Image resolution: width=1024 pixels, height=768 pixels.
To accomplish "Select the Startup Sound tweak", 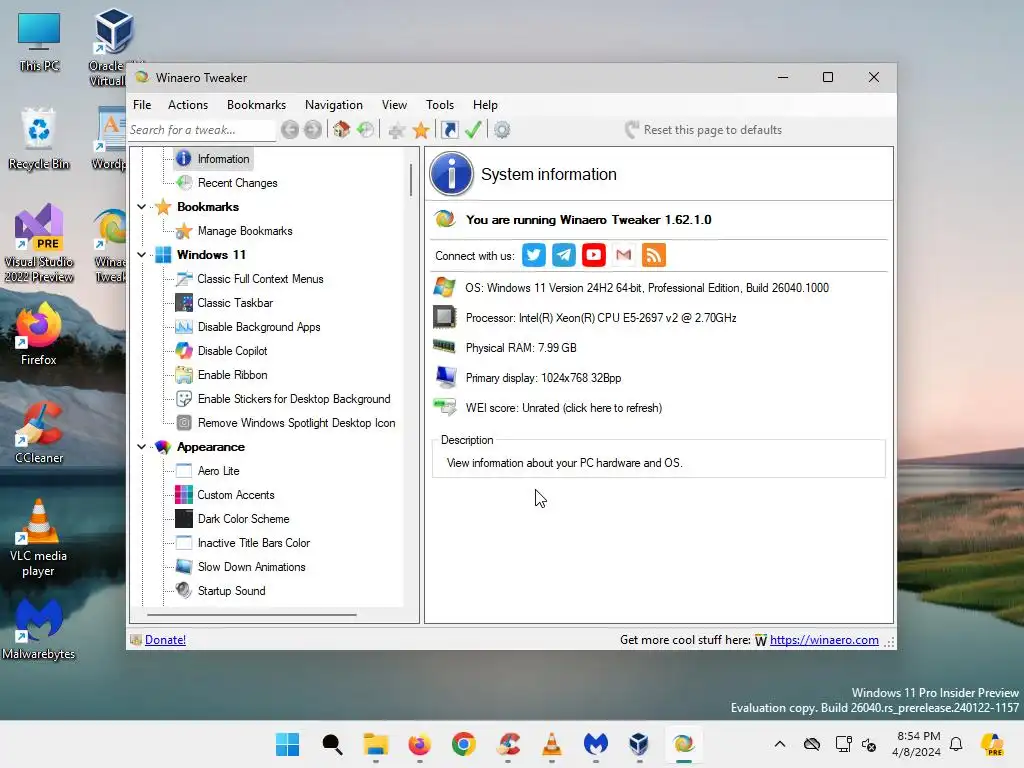I will [231, 591].
